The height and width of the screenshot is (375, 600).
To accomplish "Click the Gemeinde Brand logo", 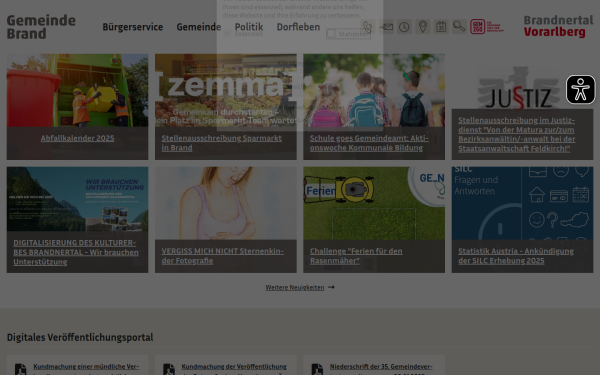I will pos(41,27).
